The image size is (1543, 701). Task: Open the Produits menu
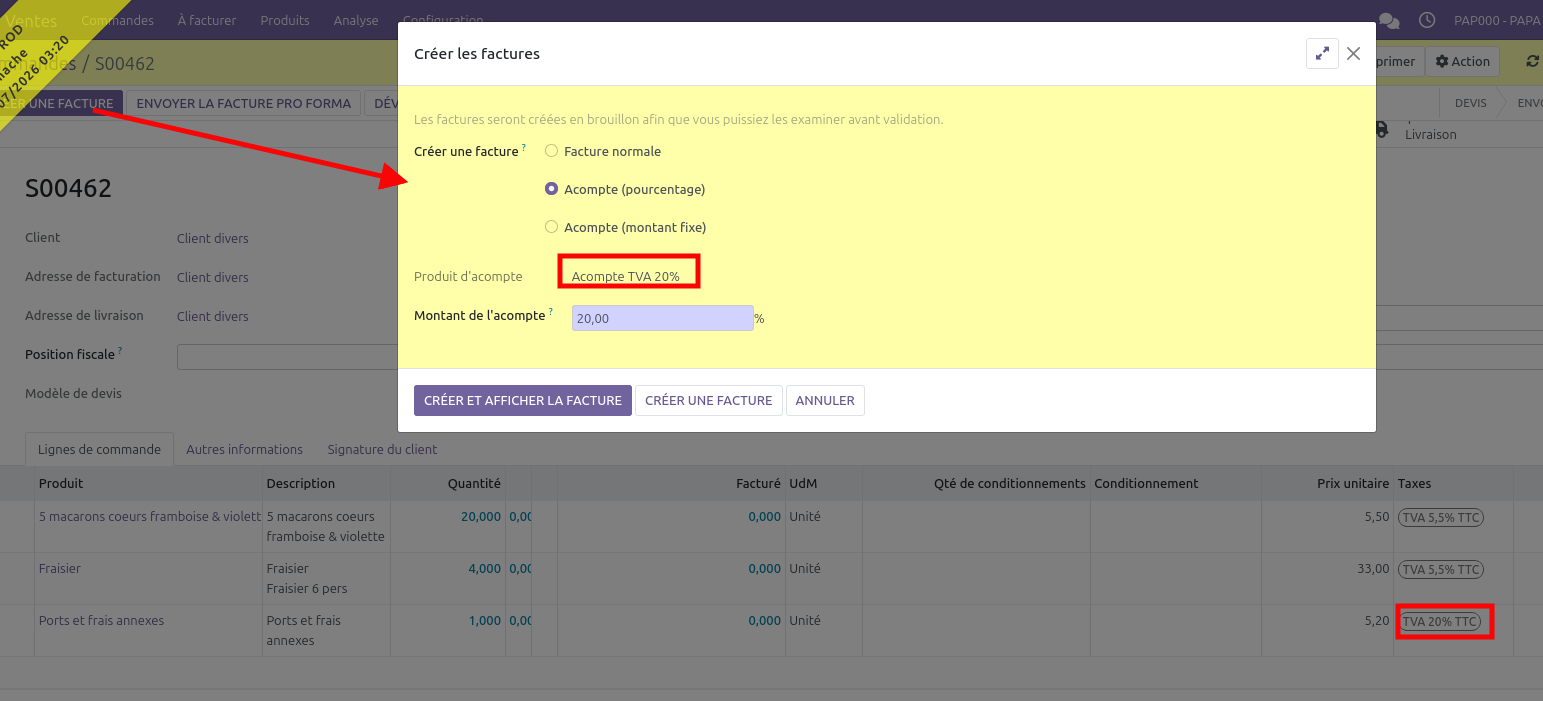285,20
